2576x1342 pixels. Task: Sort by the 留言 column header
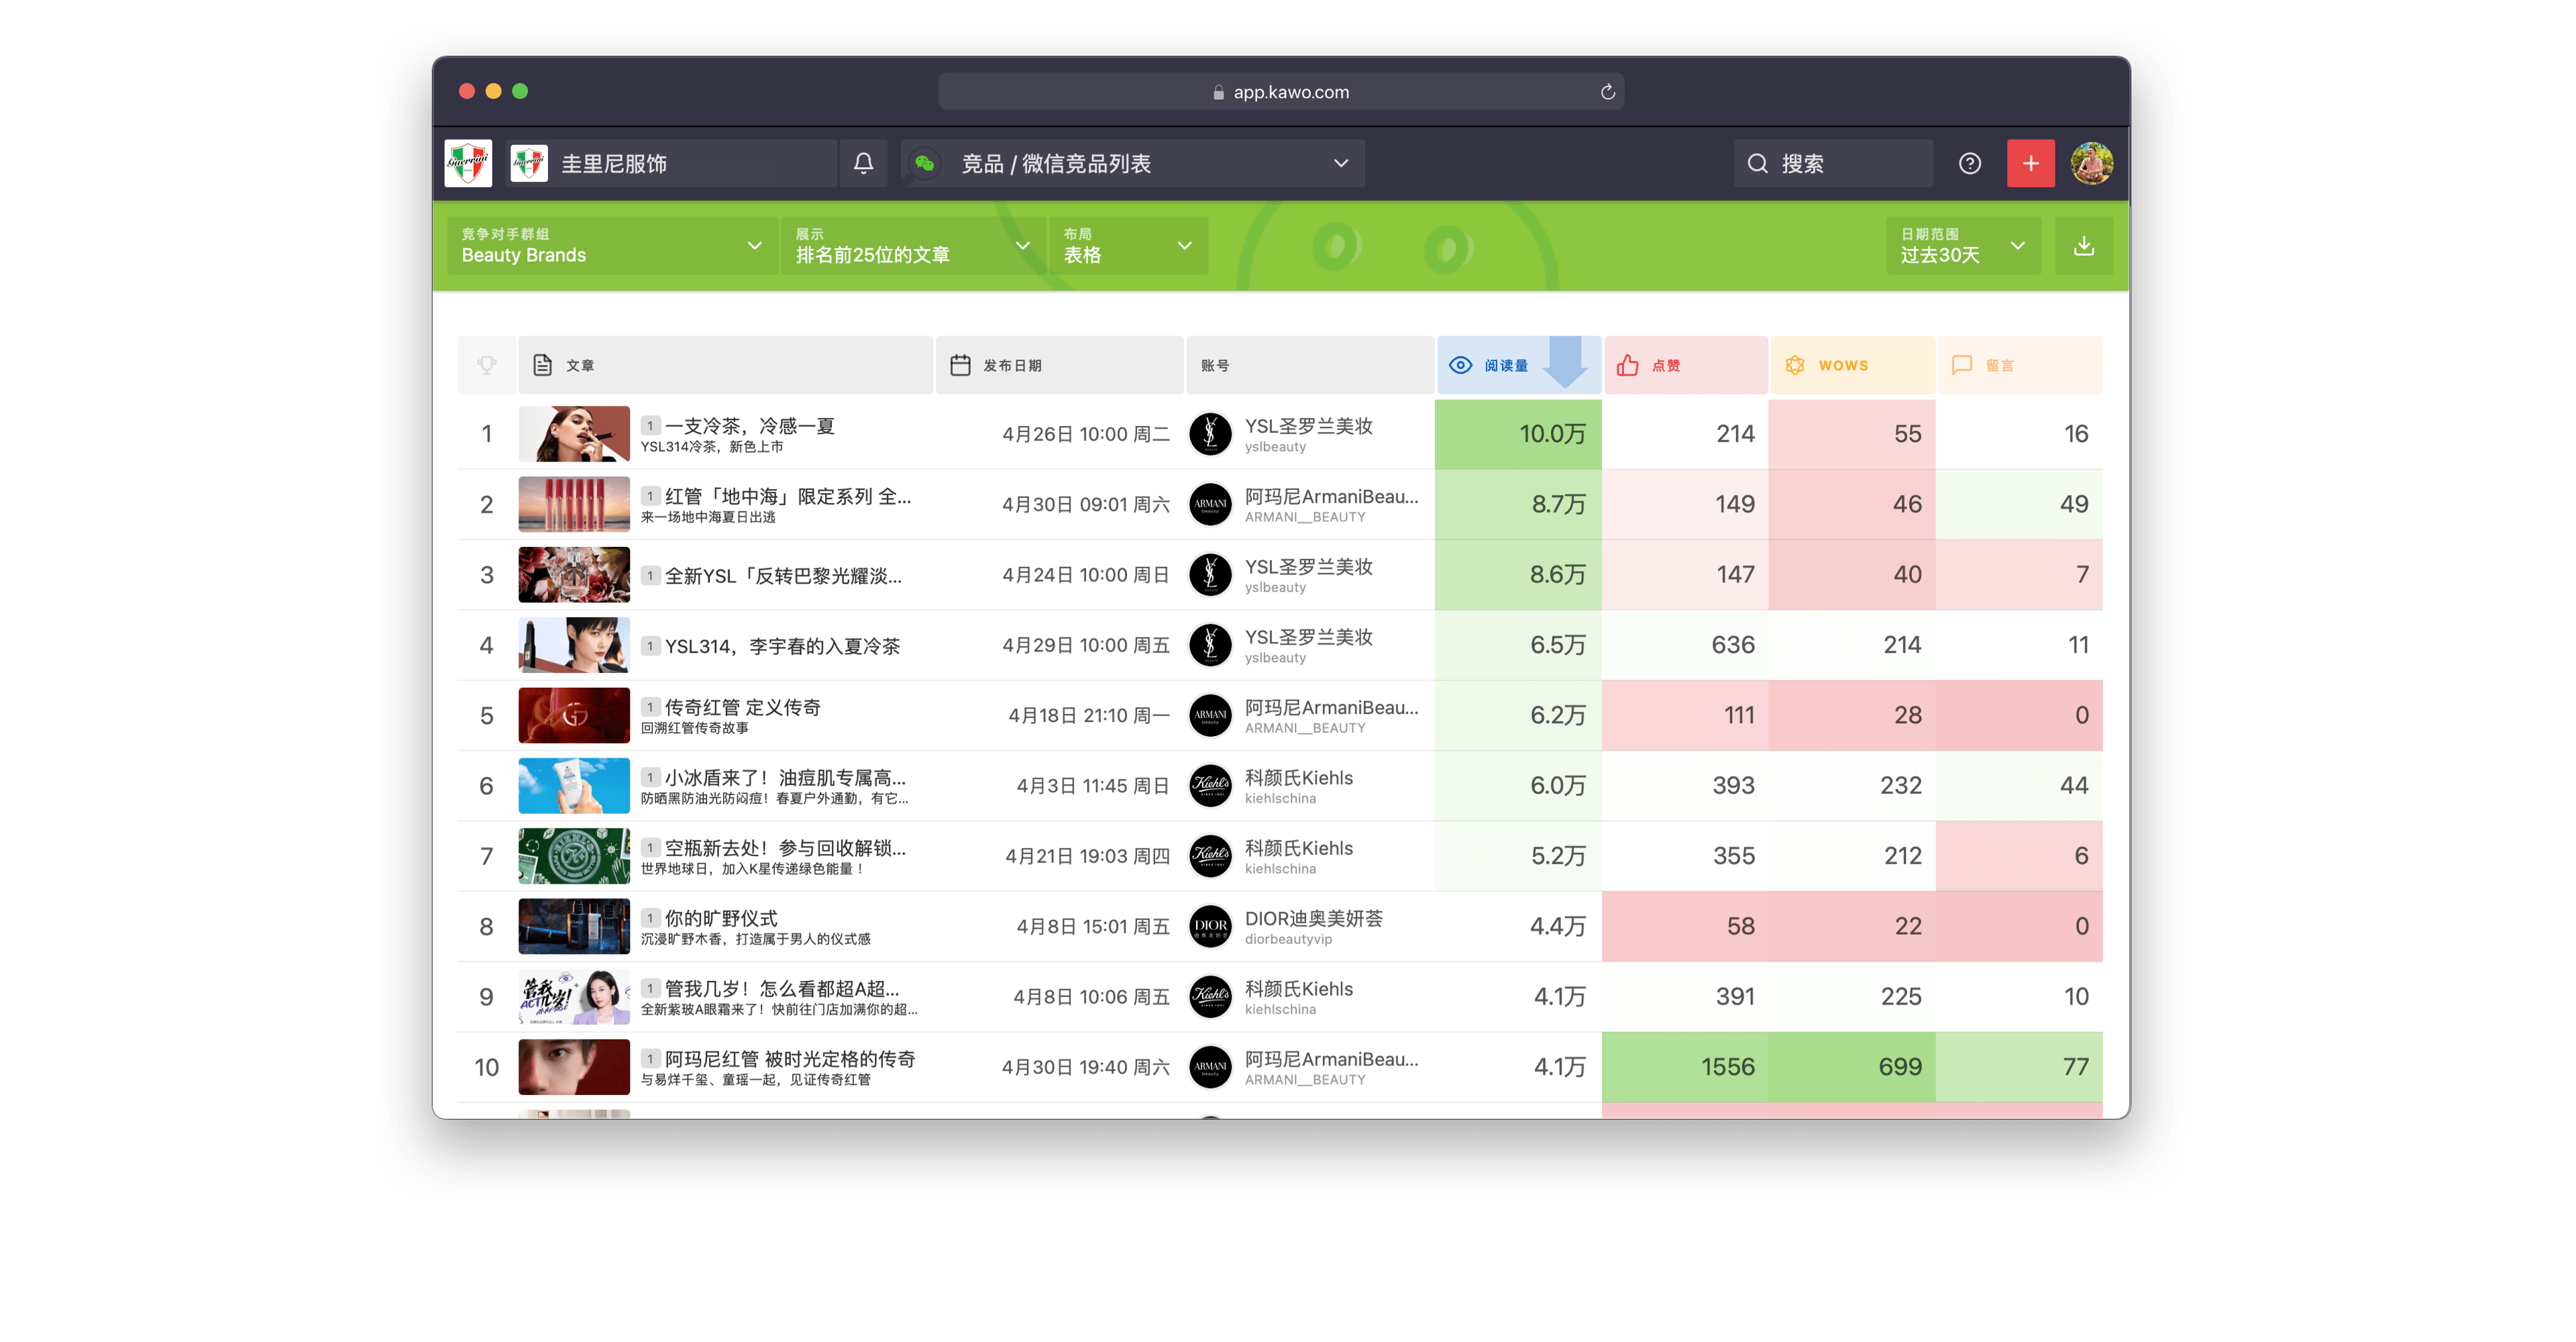pos(2019,365)
